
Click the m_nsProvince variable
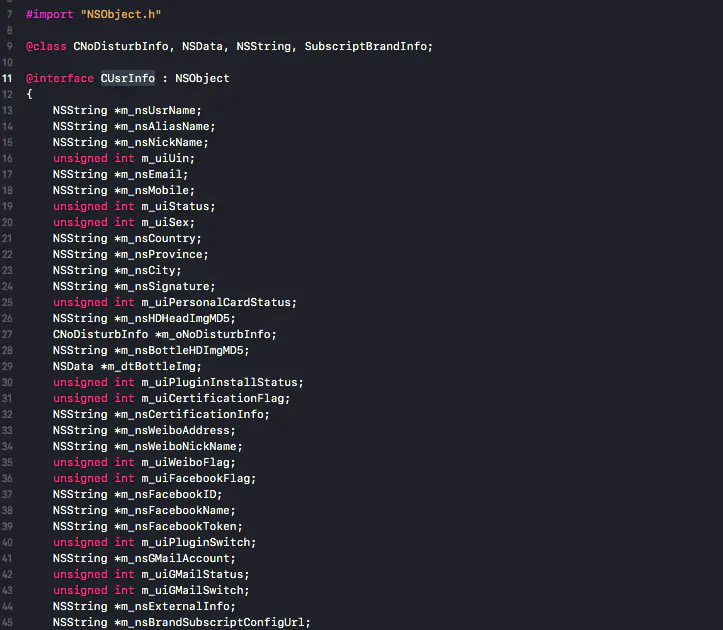coord(162,255)
